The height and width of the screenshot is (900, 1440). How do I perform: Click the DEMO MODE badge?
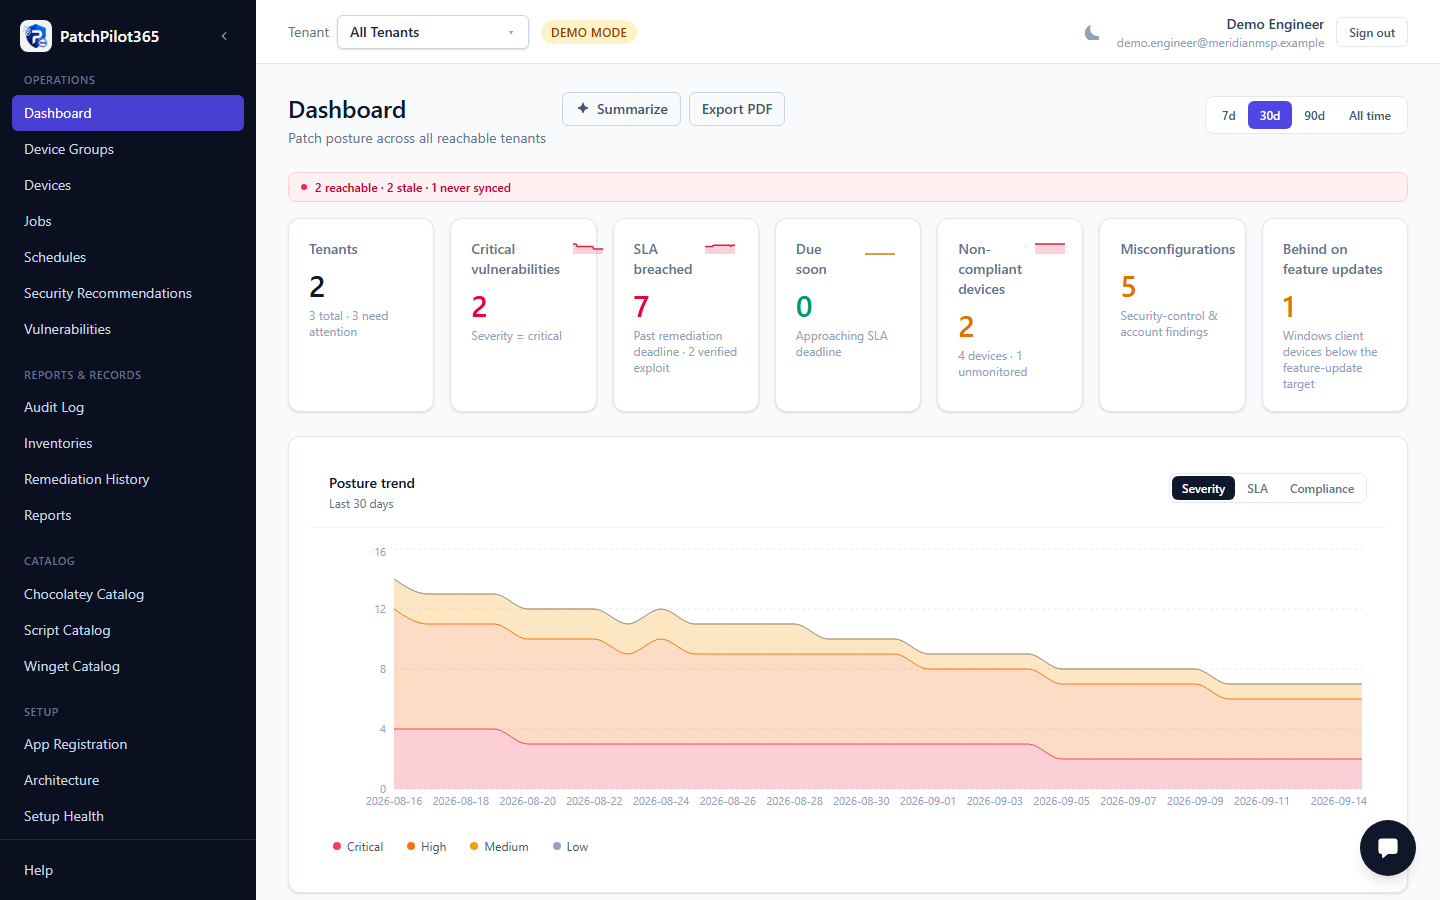(589, 32)
